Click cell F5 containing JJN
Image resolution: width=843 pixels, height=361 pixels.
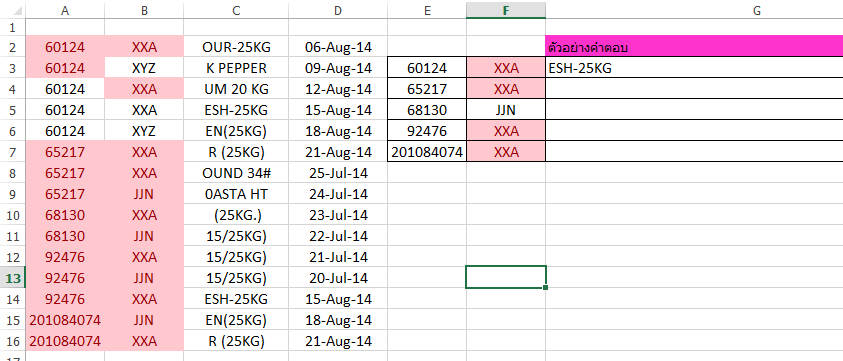click(x=506, y=110)
